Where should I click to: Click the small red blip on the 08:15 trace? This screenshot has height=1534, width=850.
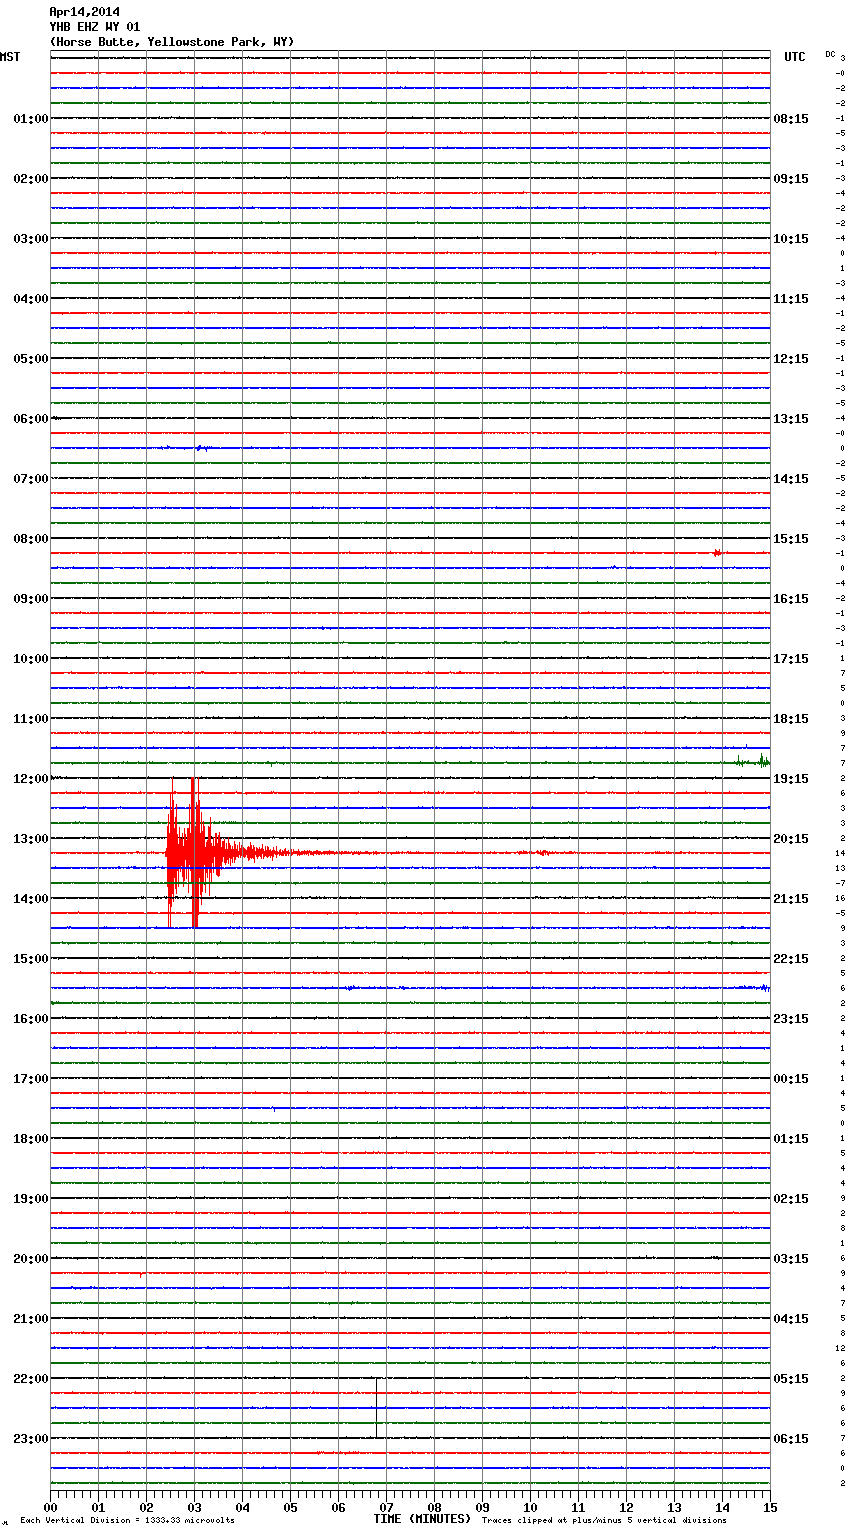click(717, 552)
